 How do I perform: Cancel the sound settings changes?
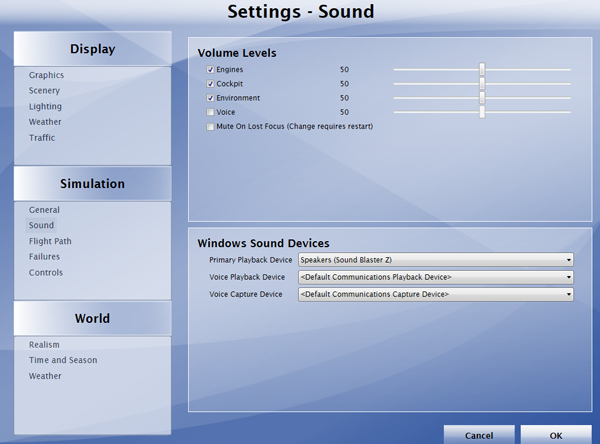[479, 435]
